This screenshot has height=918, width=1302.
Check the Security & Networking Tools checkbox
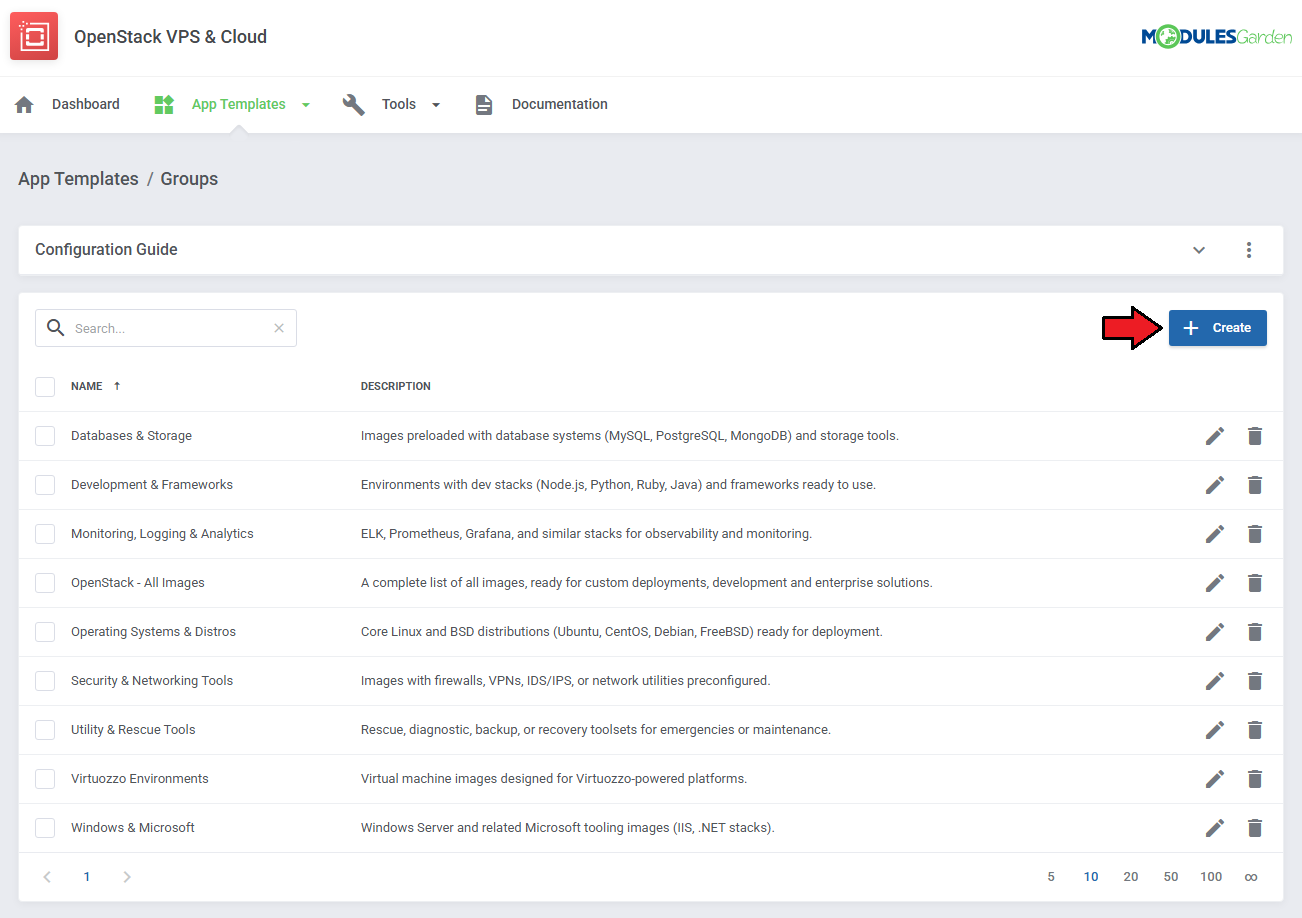click(45, 681)
